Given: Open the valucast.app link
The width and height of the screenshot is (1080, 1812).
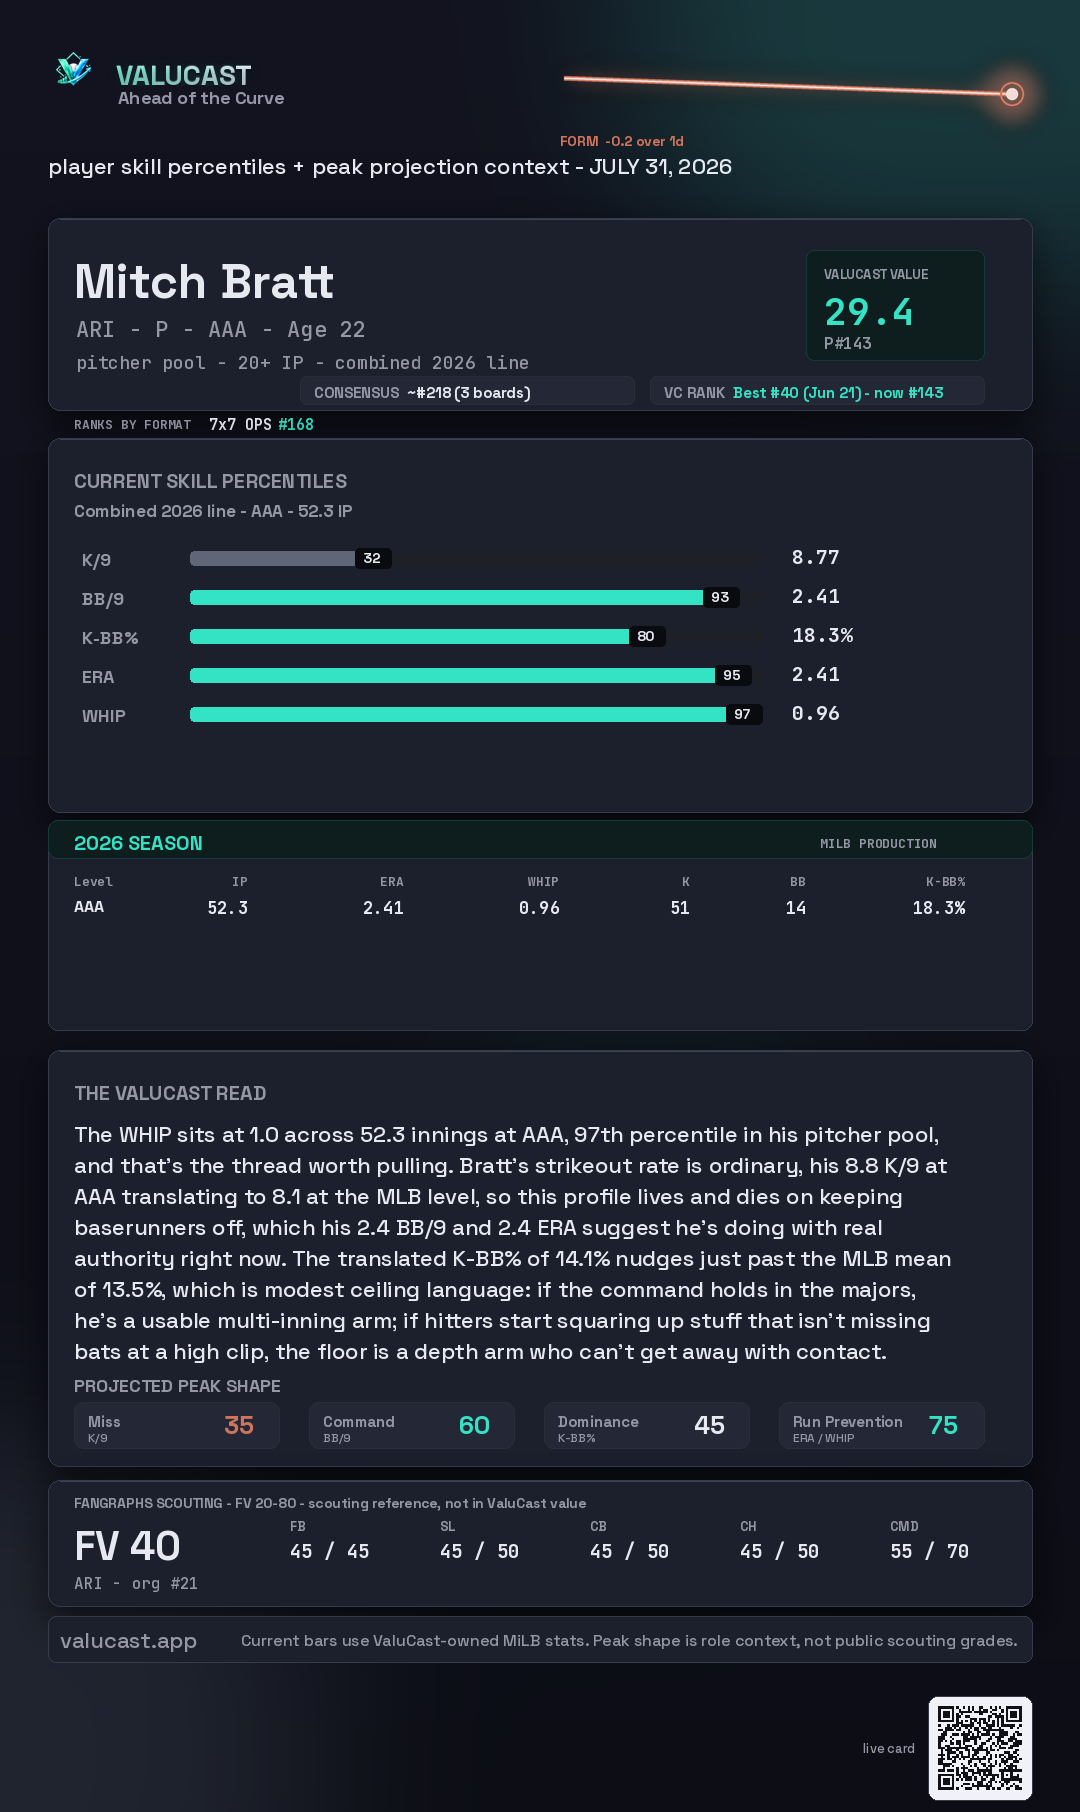Looking at the screenshot, I should pos(128,1640).
